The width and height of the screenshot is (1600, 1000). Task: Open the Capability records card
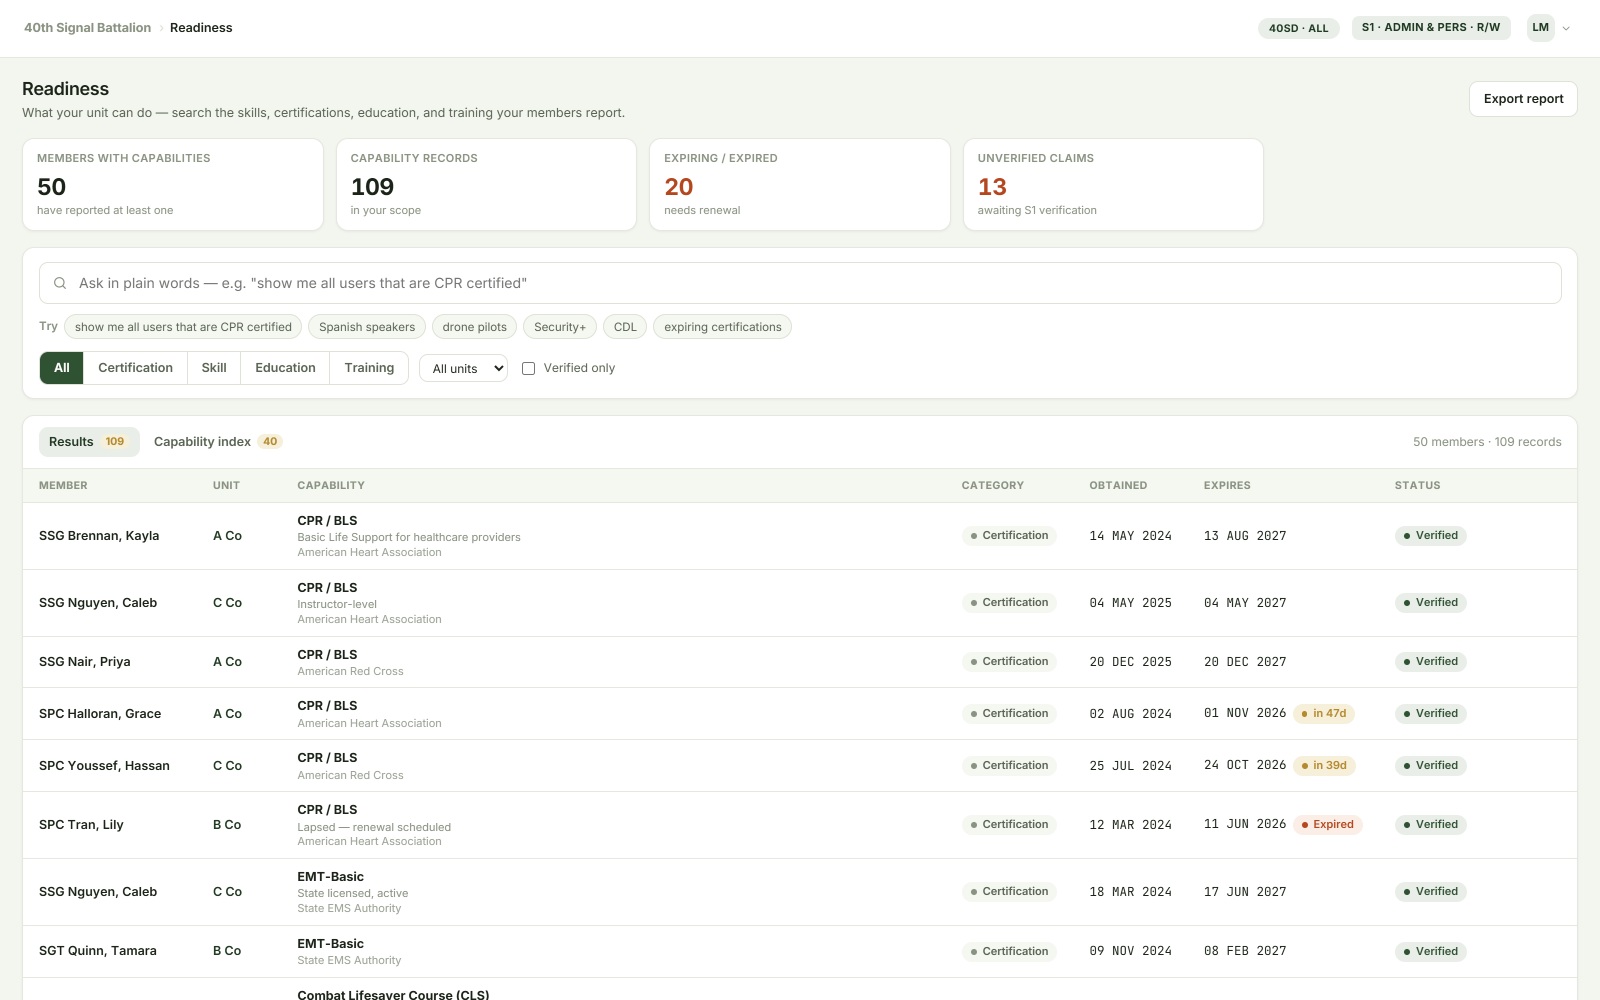tap(486, 185)
